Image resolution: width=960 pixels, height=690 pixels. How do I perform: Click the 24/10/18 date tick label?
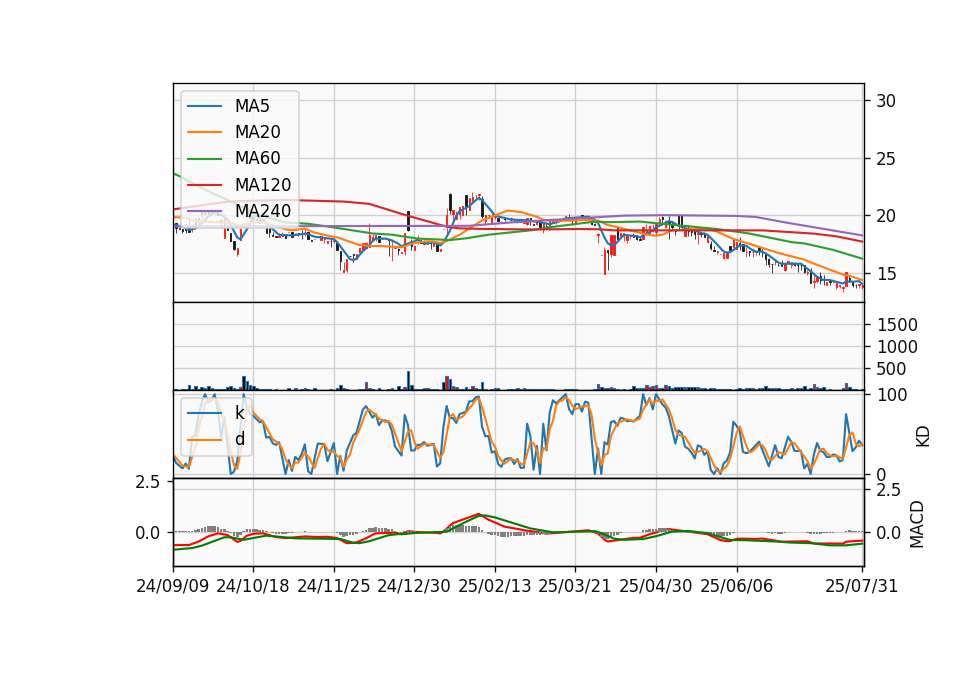(253, 586)
